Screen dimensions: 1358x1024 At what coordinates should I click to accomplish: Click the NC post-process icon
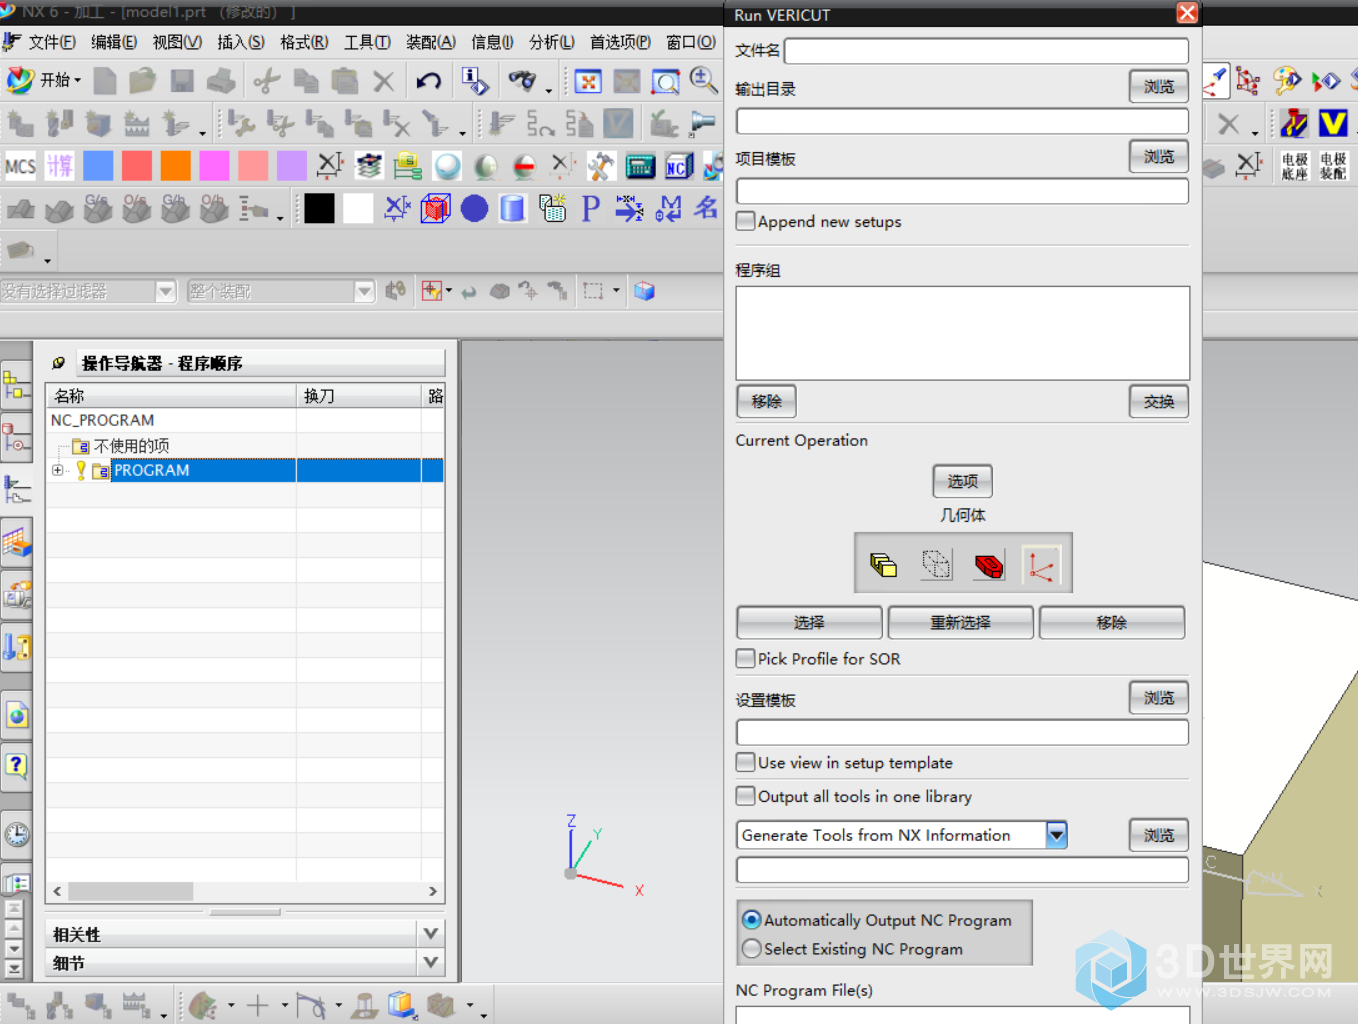tap(679, 166)
